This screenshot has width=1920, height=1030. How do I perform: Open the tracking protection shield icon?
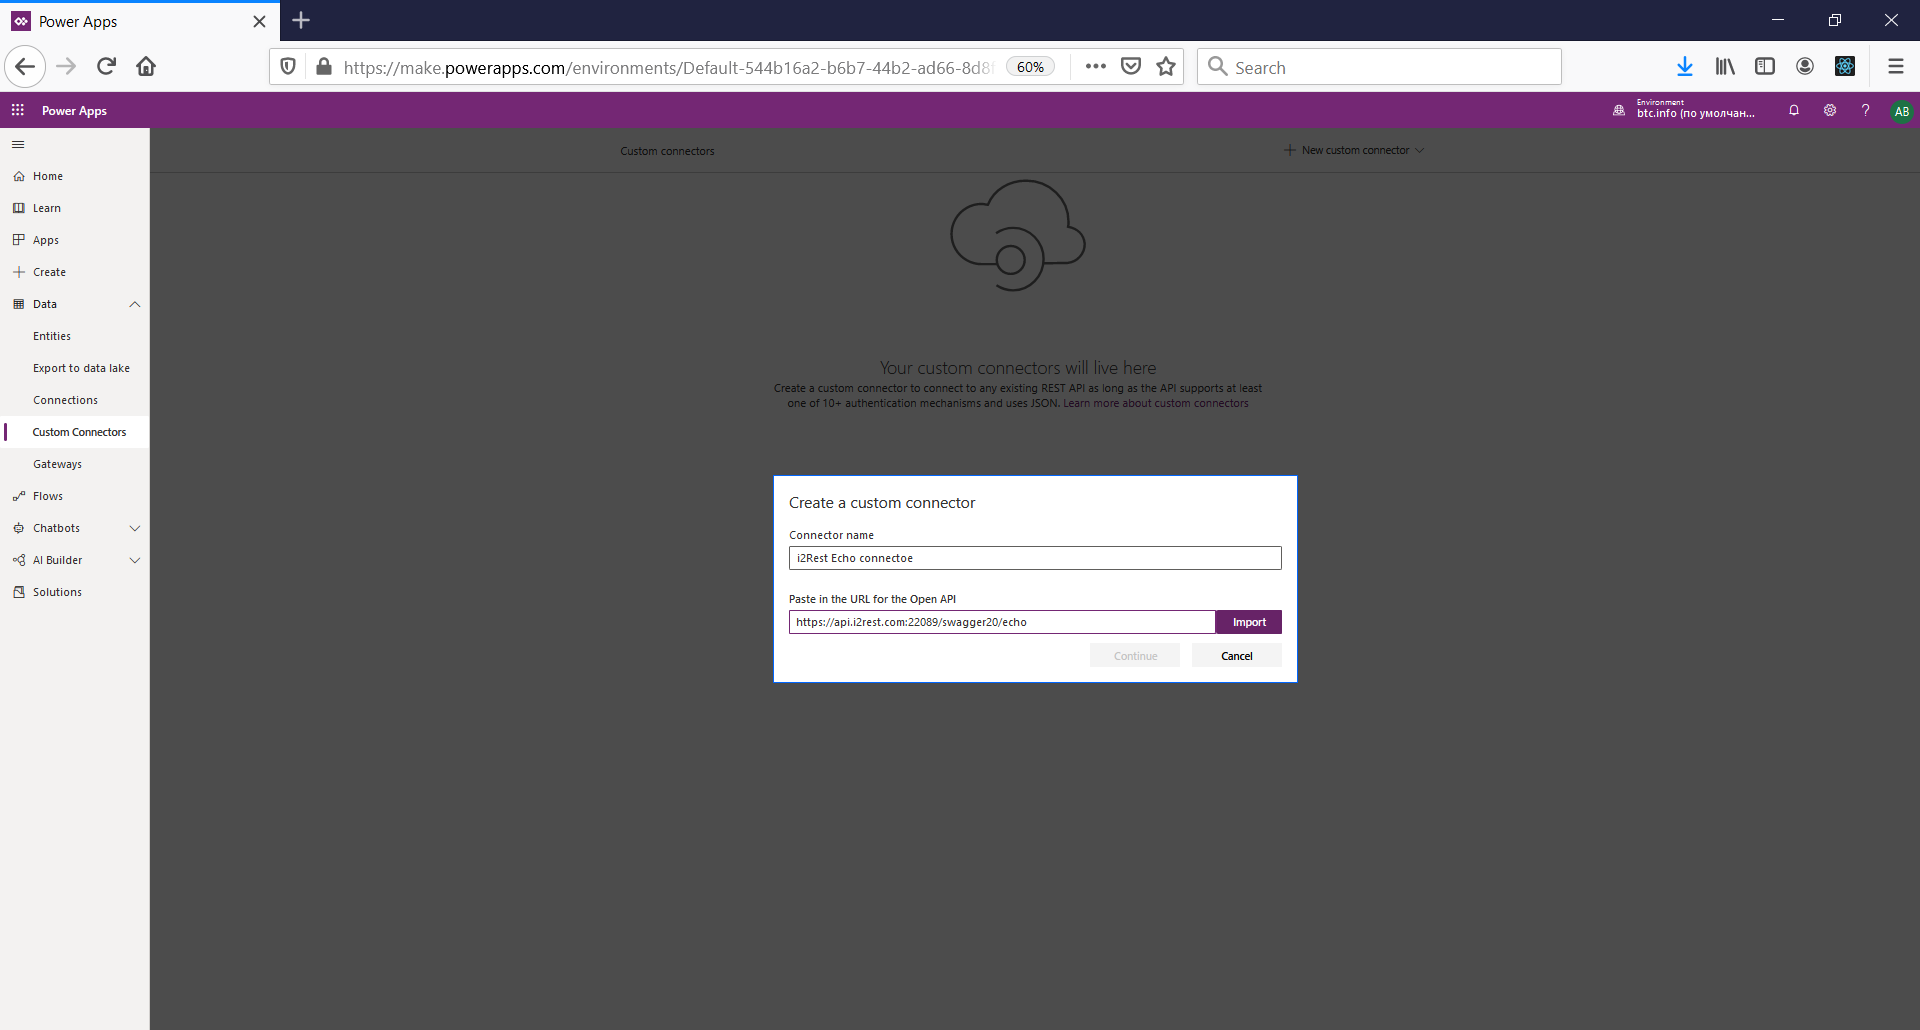tap(288, 67)
